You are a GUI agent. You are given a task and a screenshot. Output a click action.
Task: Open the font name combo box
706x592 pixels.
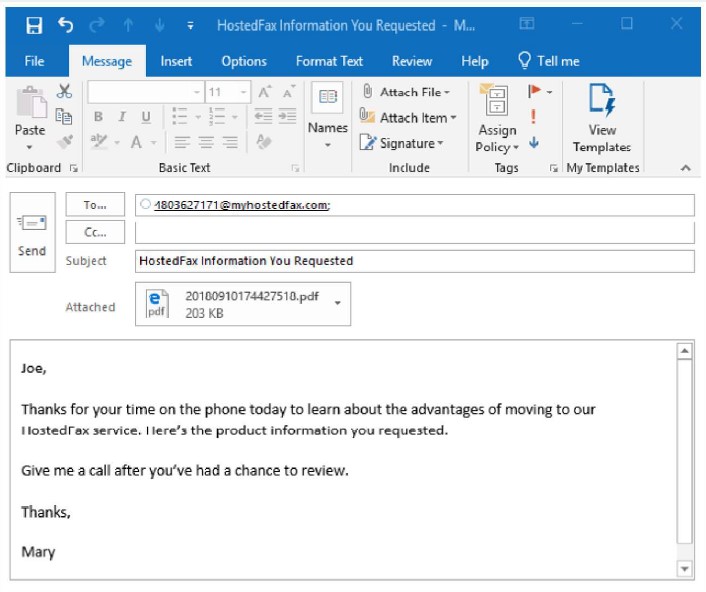146,92
